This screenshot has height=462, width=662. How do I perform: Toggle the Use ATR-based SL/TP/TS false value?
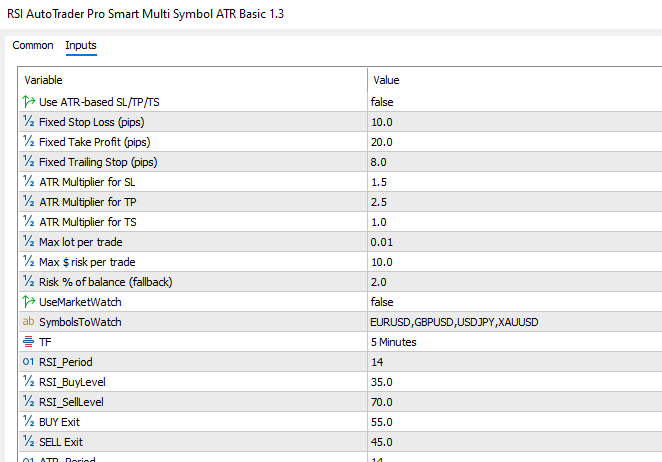[x=381, y=102]
